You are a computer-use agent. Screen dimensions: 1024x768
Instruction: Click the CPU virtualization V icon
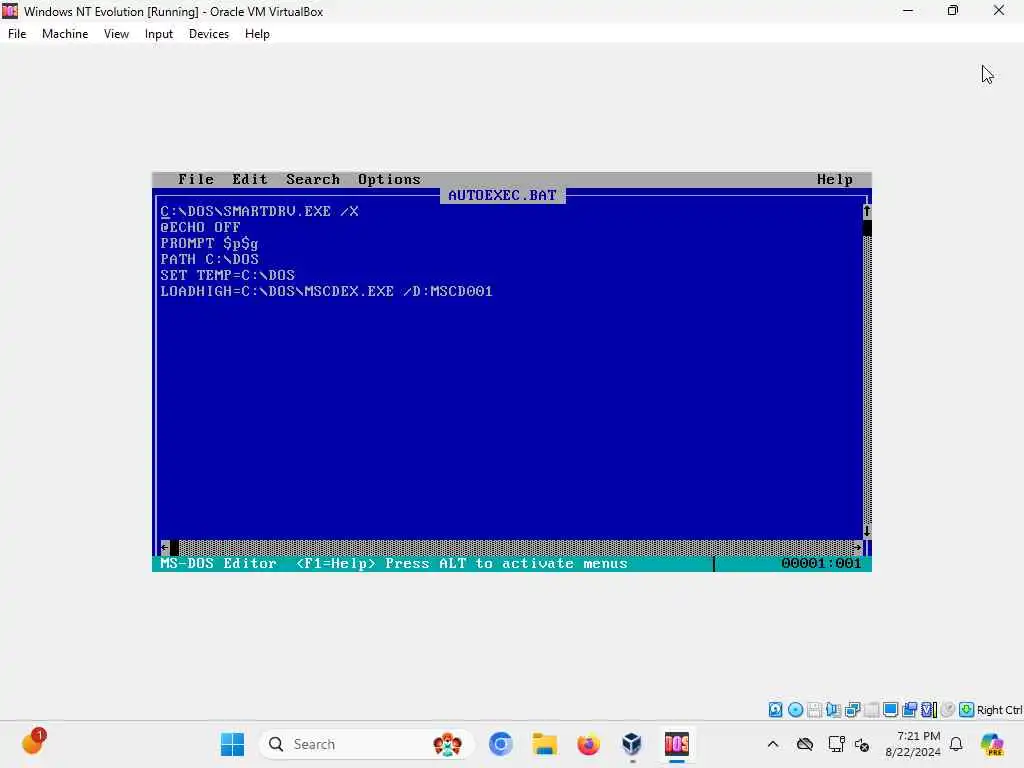[x=929, y=710]
